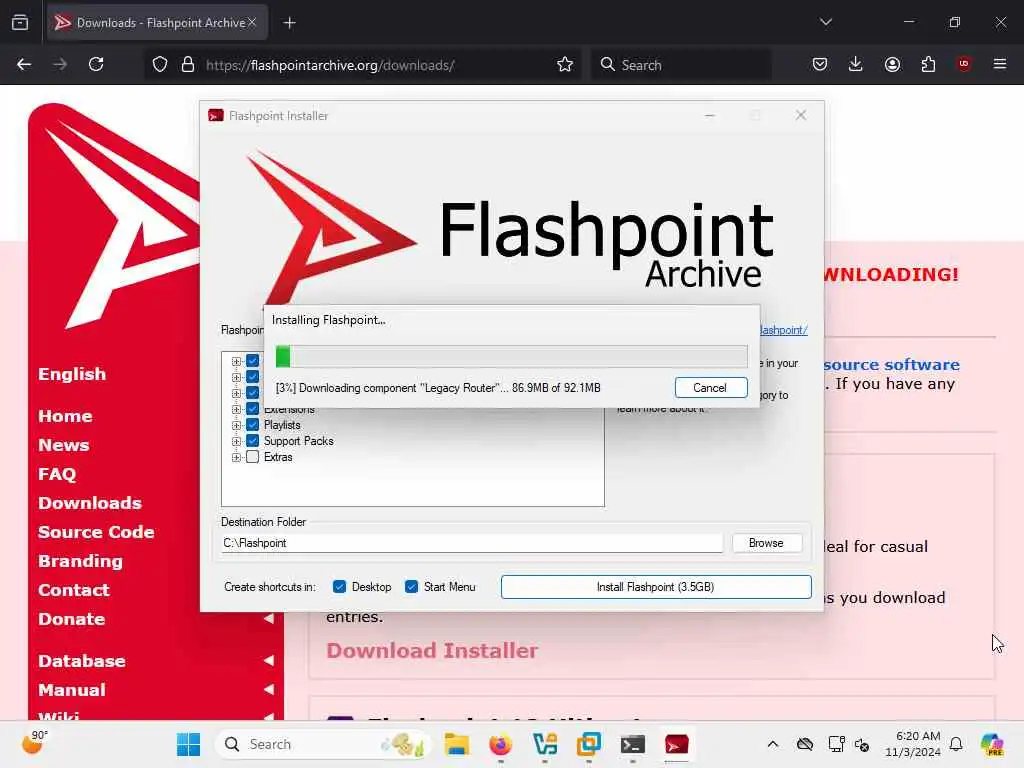Open the Windows Start menu
The image size is (1024, 768).
point(189,744)
